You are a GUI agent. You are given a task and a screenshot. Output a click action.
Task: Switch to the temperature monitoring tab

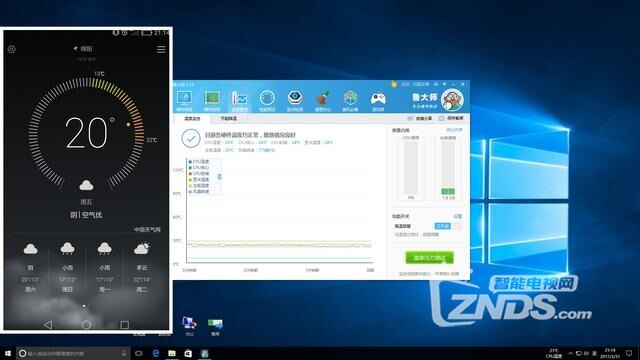192,118
